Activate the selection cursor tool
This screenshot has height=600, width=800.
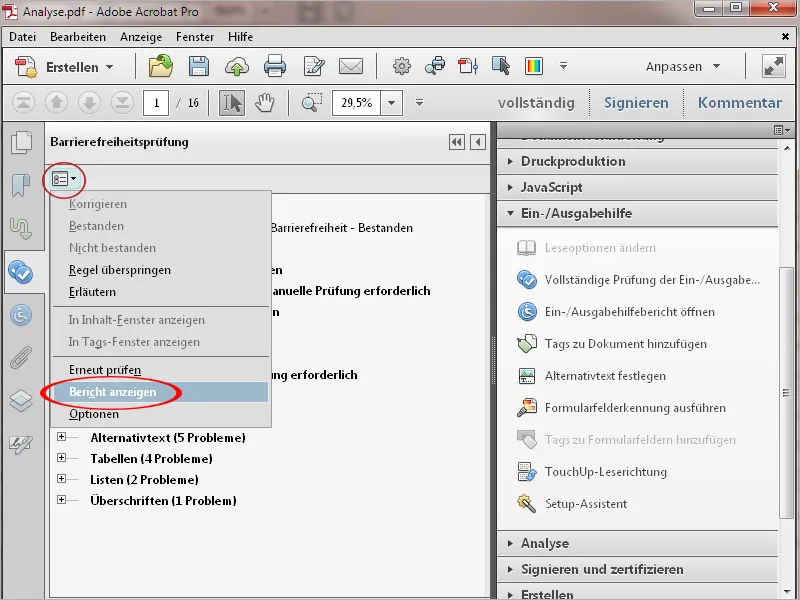coord(232,103)
